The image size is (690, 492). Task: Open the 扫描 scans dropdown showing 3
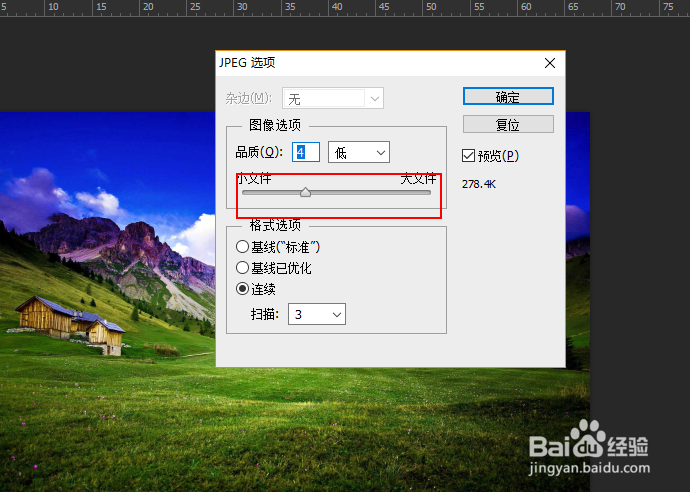(317, 314)
